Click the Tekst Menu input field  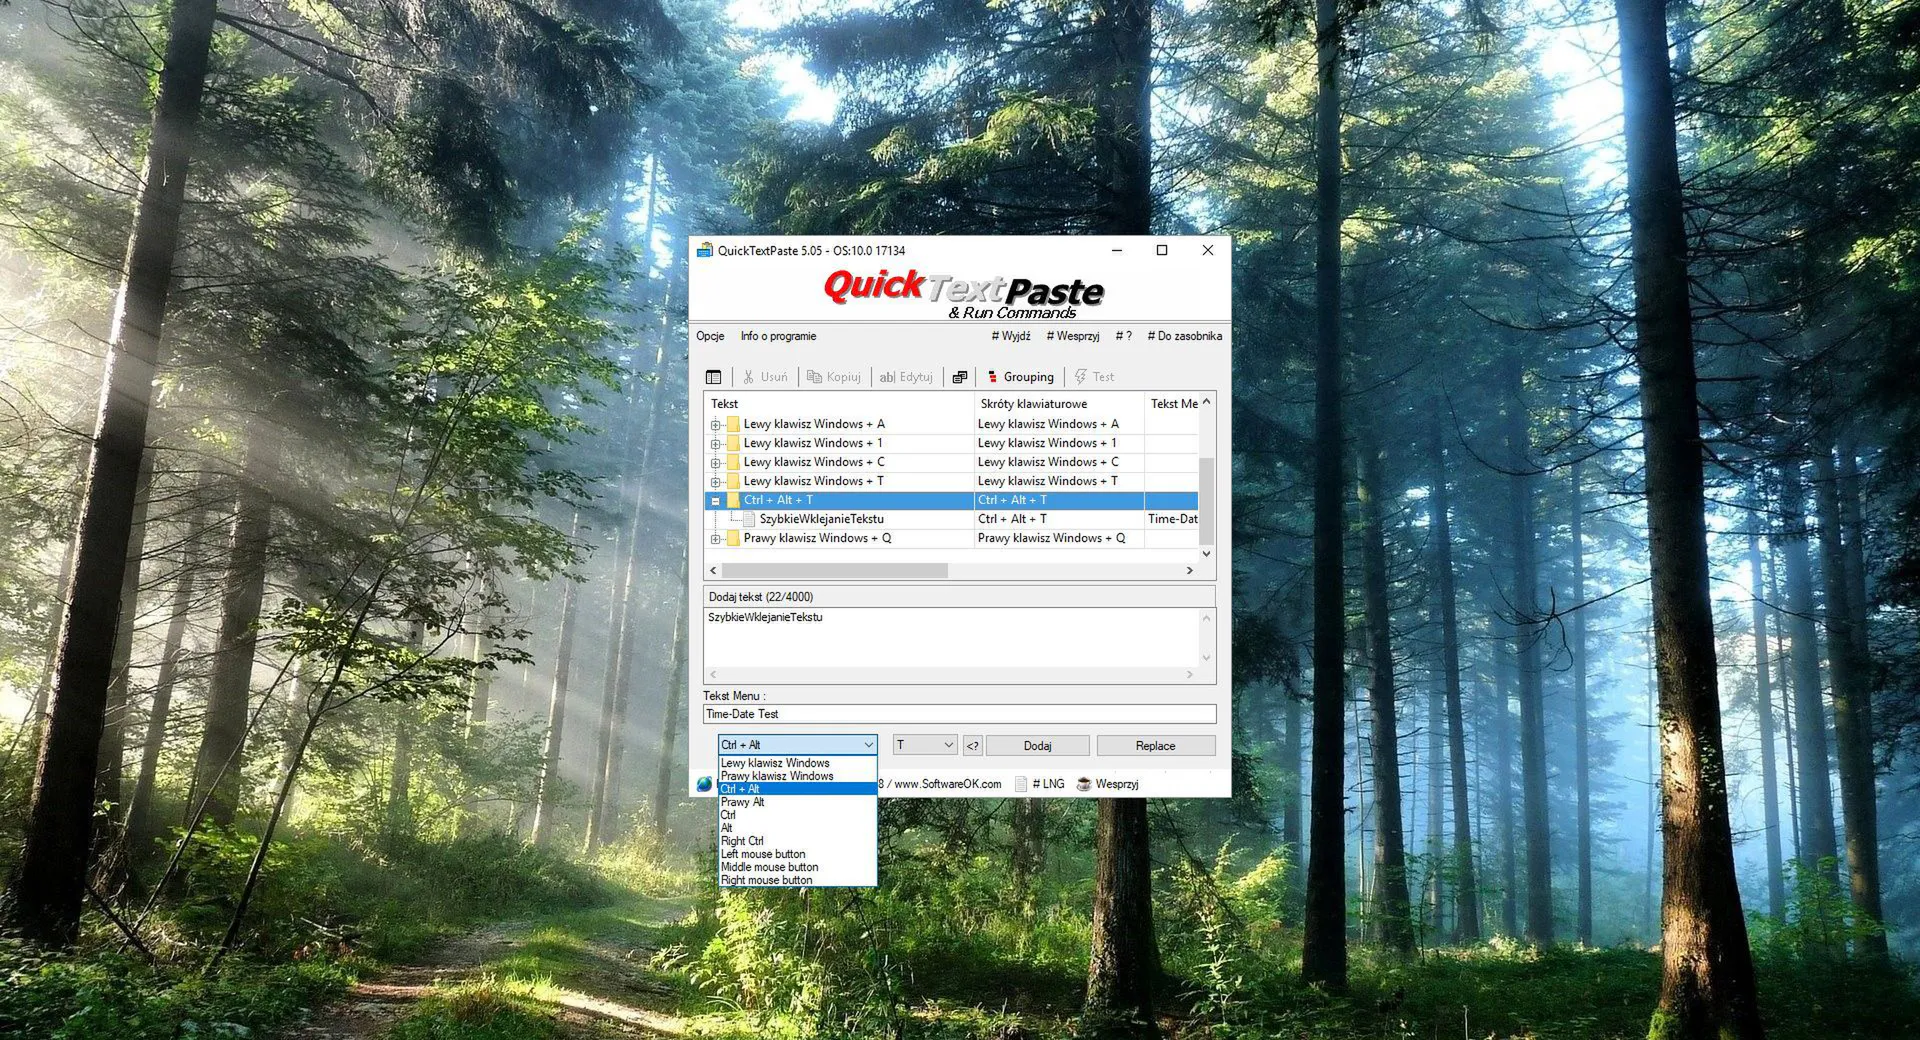click(x=959, y=714)
